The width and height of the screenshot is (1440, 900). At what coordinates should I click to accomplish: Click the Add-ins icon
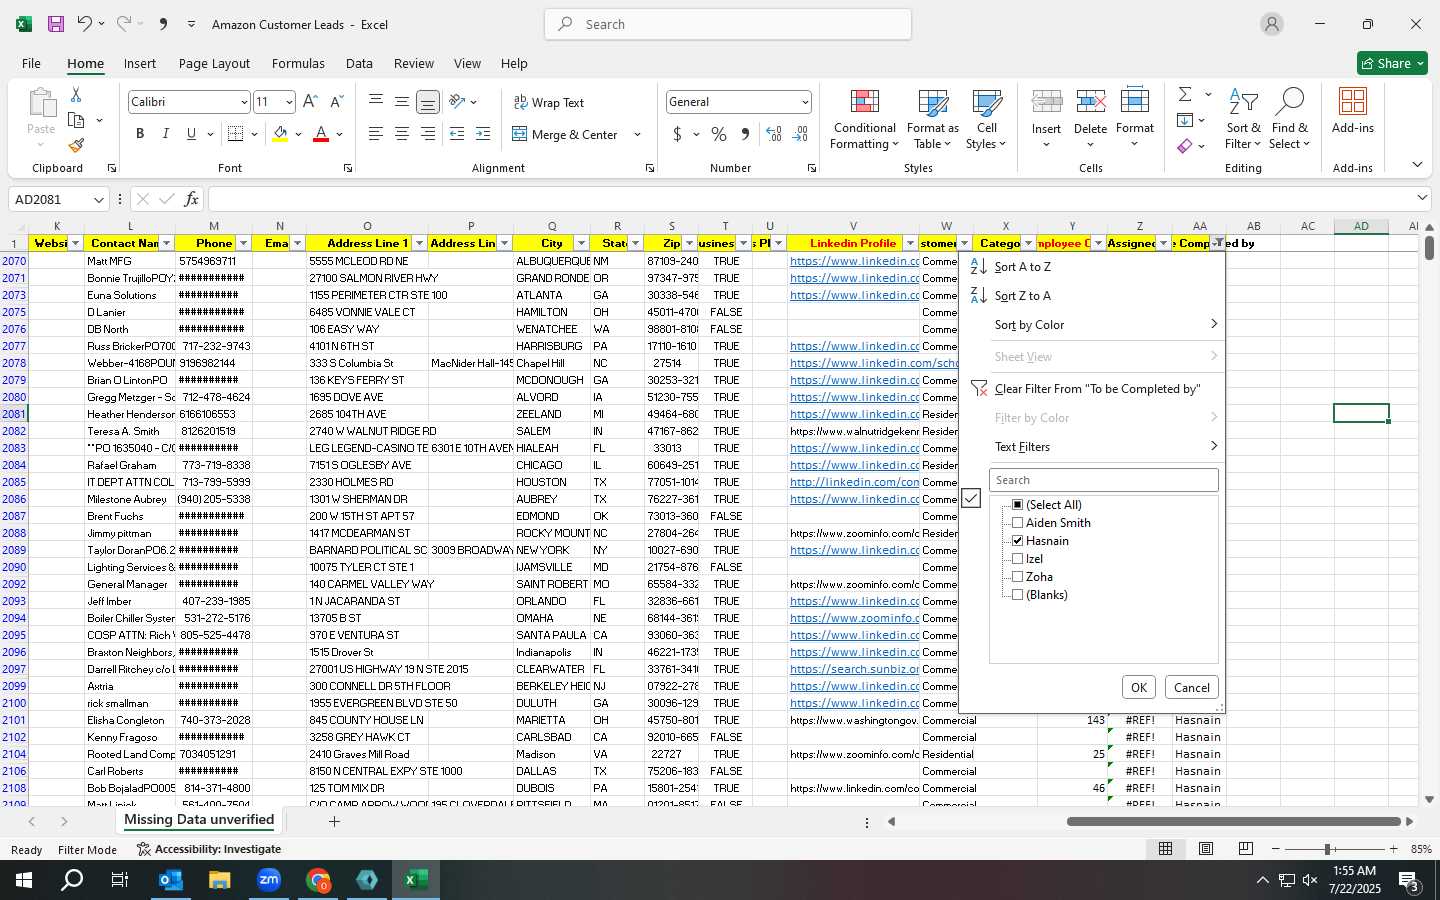(1353, 103)
